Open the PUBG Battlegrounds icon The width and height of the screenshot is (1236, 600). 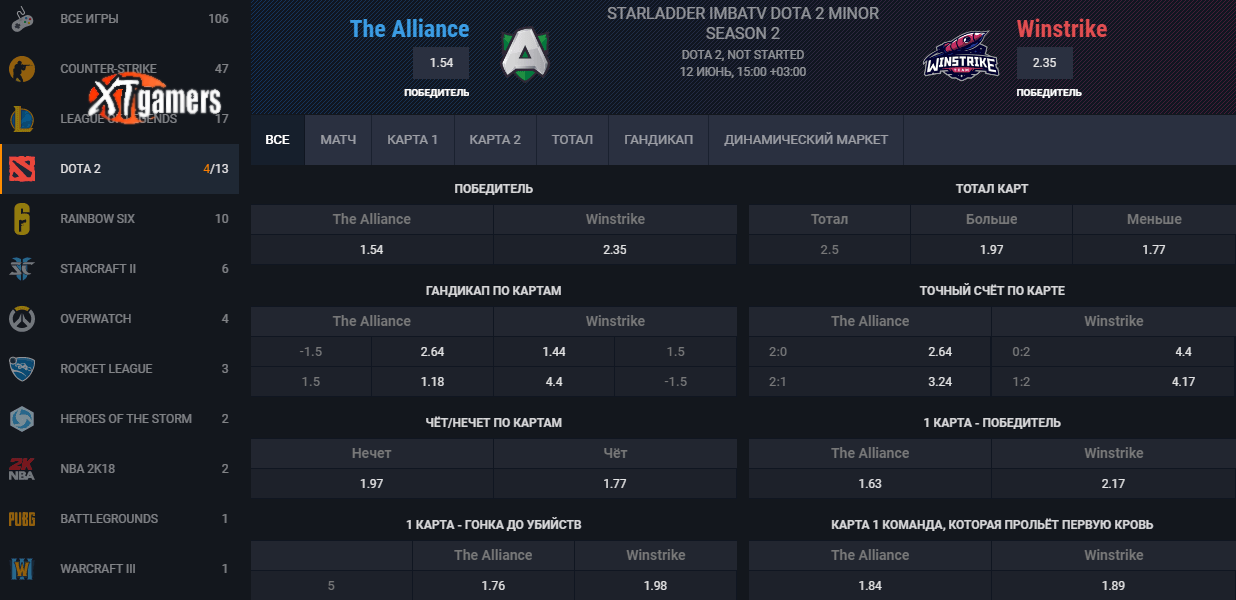pyautogui.click(x=22, y=519)
